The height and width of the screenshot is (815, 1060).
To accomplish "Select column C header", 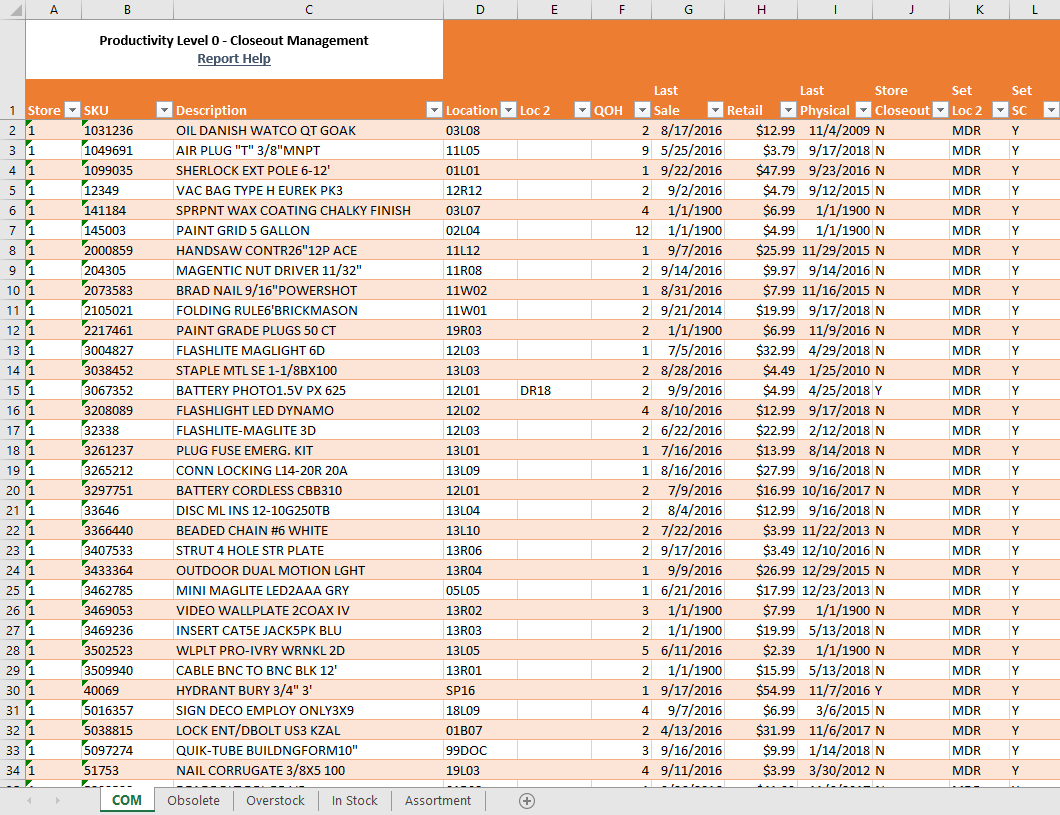I will 308,9.
